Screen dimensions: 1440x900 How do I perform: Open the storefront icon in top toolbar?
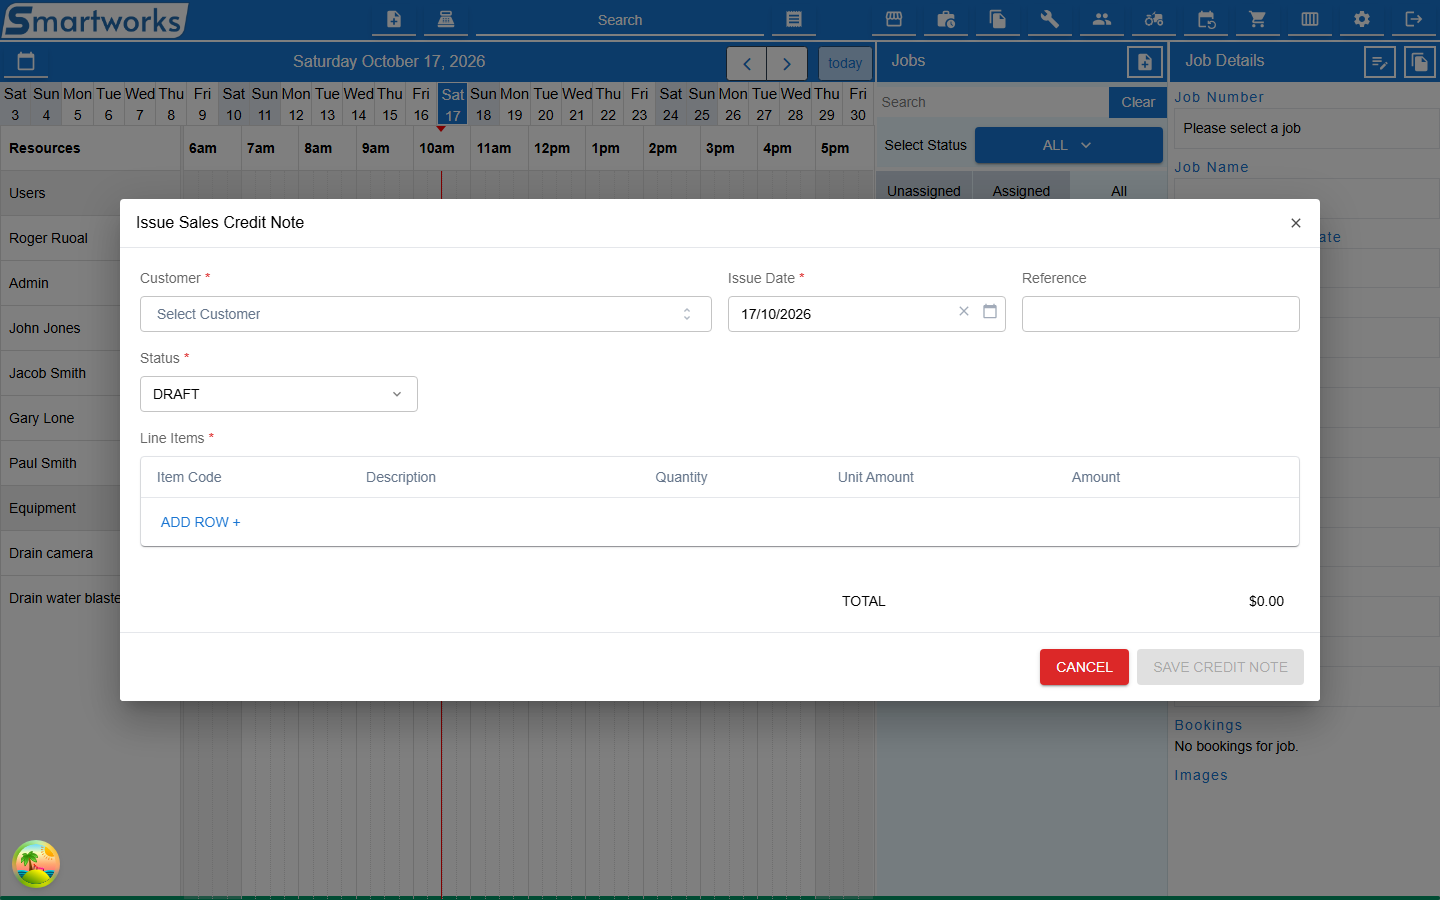point(894,19)
